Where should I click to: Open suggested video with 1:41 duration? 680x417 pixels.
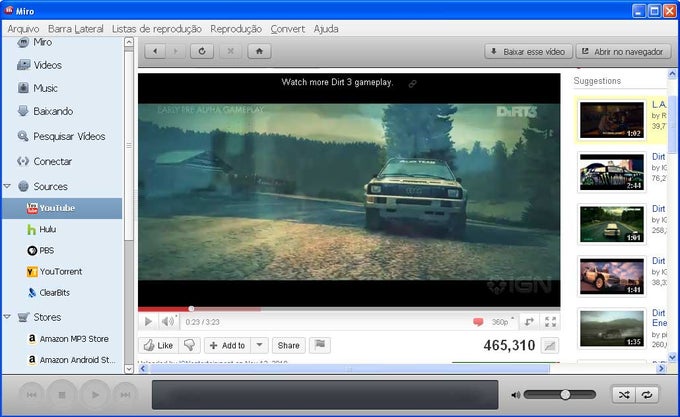tap(611, 276)
